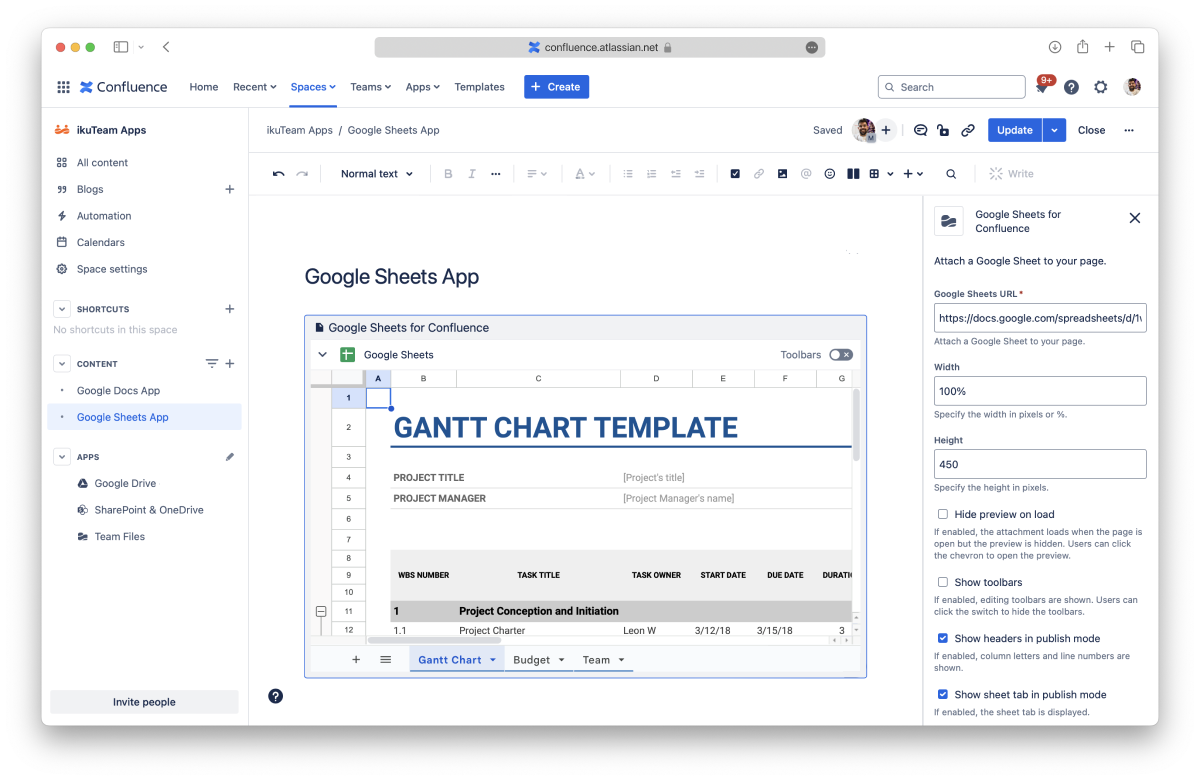Collapse spreadsheet row group minus box
This screenshot has height=780, width=1200.
(321, 611)
